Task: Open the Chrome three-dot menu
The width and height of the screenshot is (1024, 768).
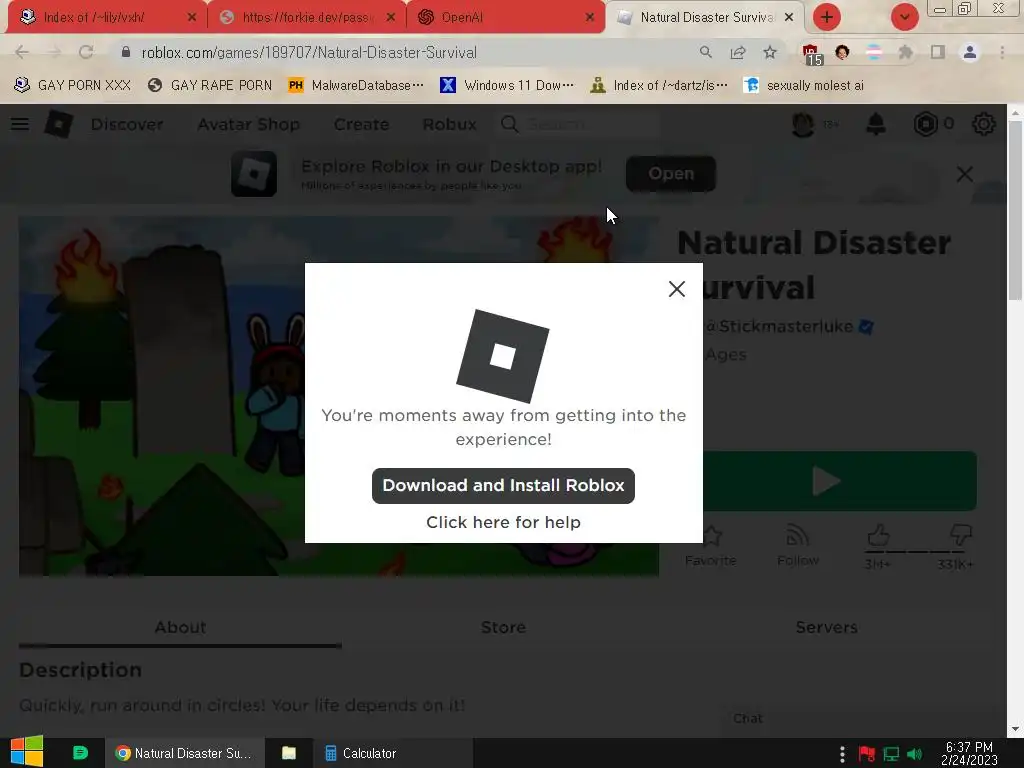Action: coord(1002,52)
